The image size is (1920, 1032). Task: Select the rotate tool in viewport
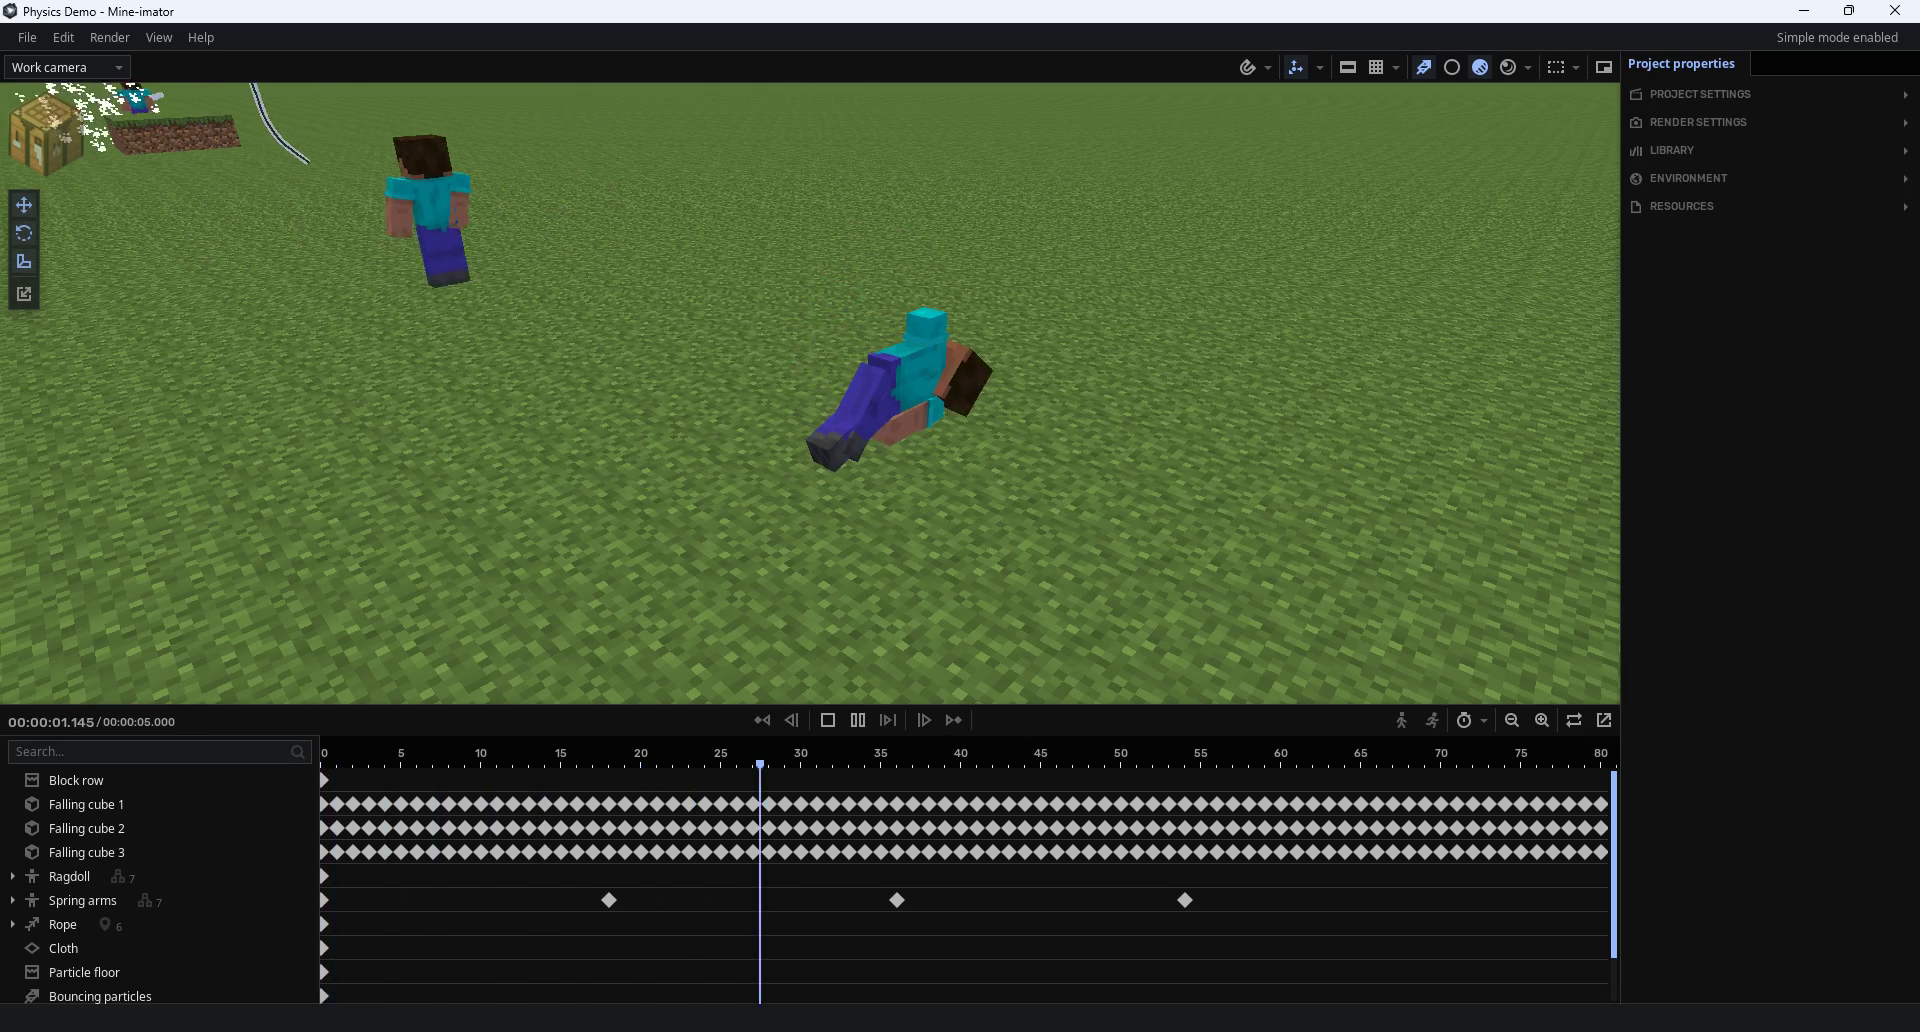click(24, 233)
